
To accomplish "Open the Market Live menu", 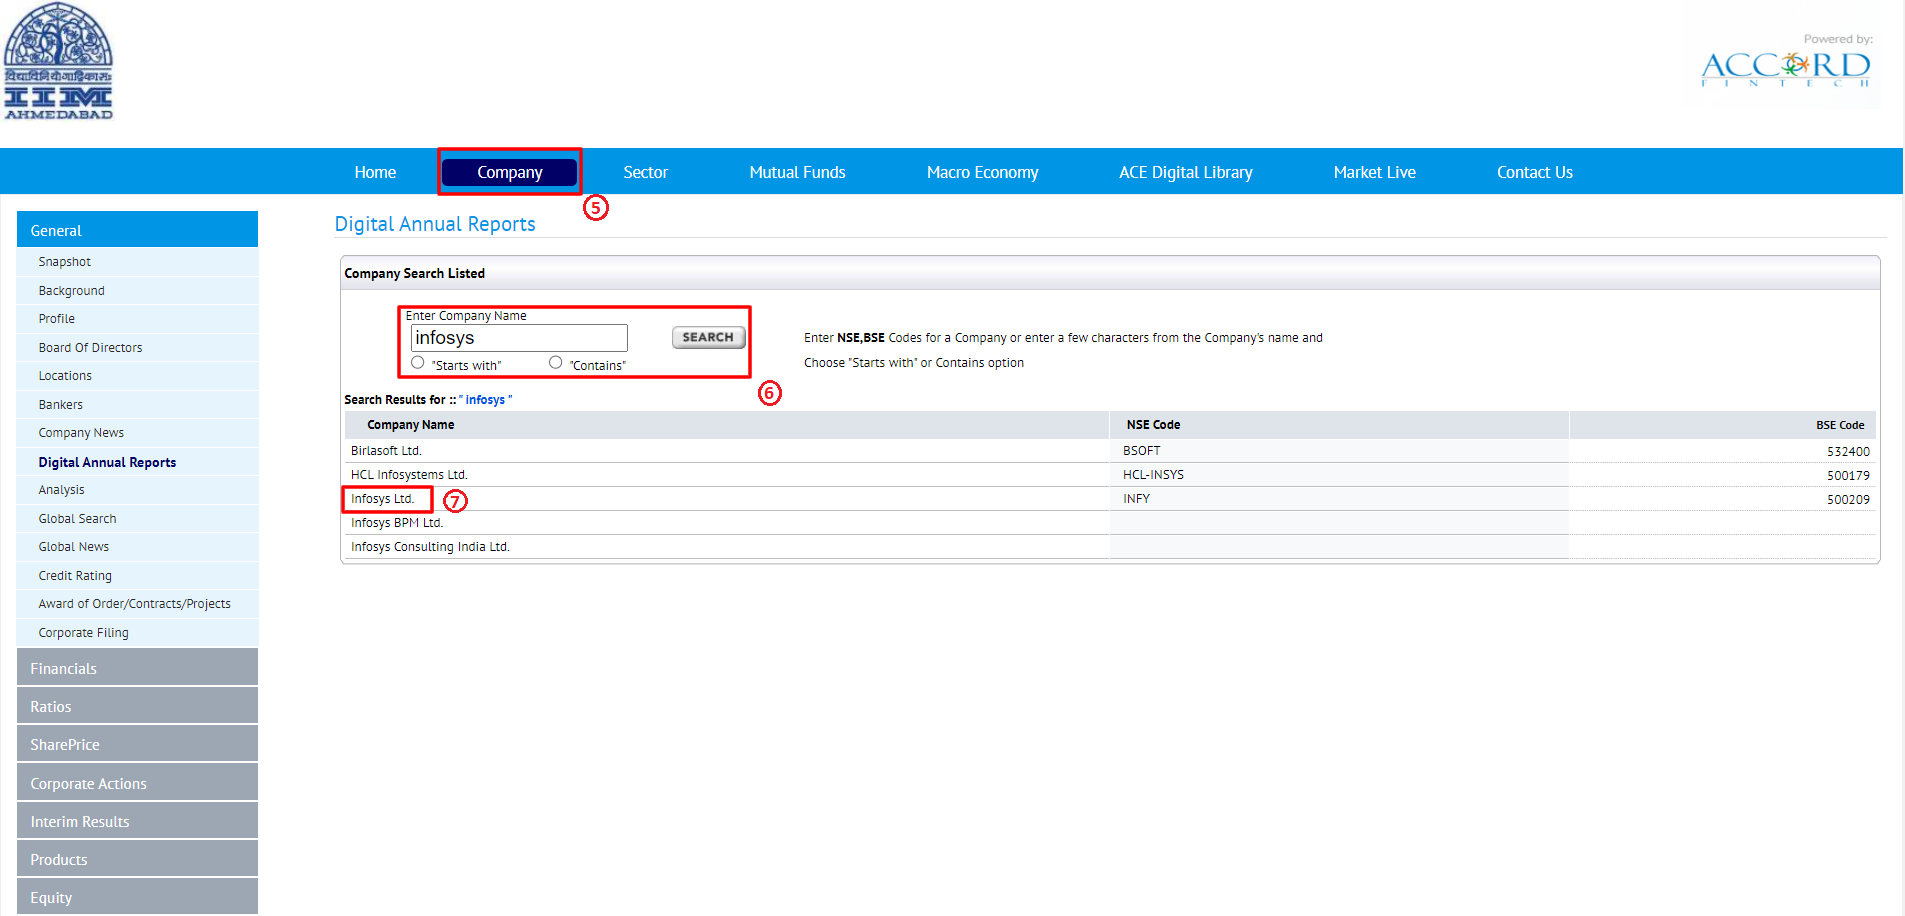I will click(x=1374, y=172).
